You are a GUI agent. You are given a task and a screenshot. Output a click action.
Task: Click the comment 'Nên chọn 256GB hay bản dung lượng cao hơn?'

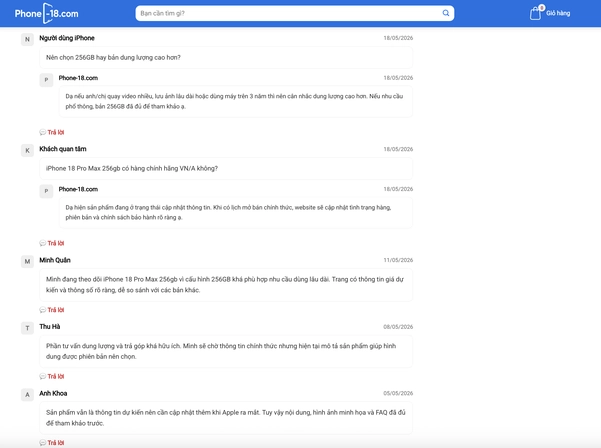click(226, 57)
